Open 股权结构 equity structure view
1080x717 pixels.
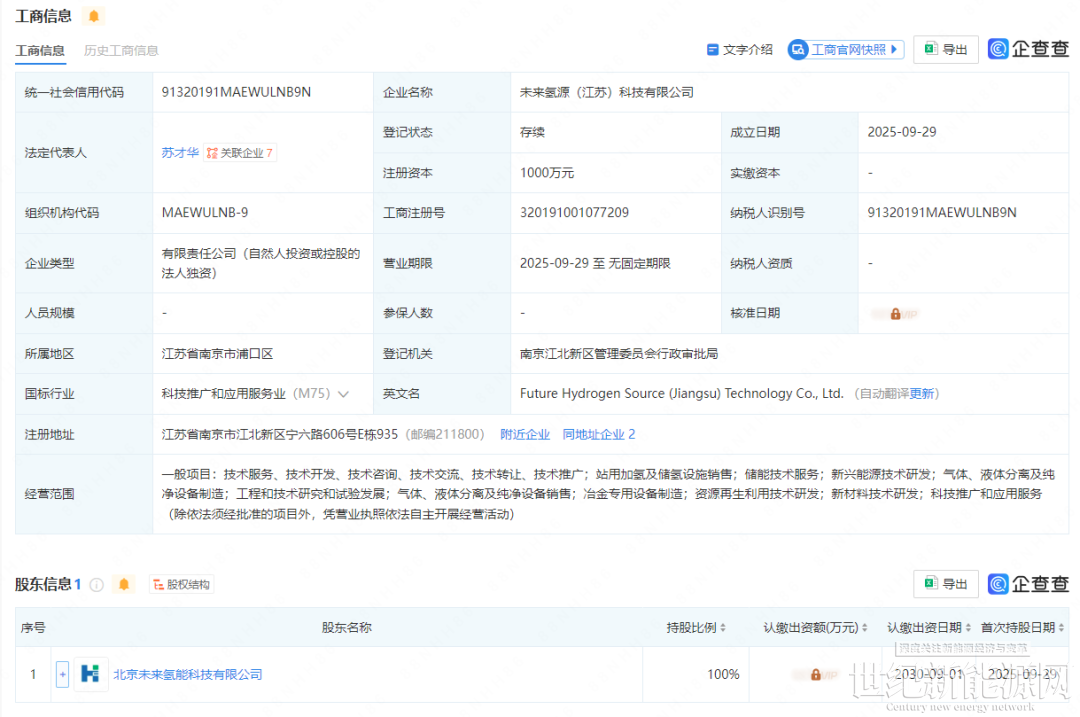[181, 585]
